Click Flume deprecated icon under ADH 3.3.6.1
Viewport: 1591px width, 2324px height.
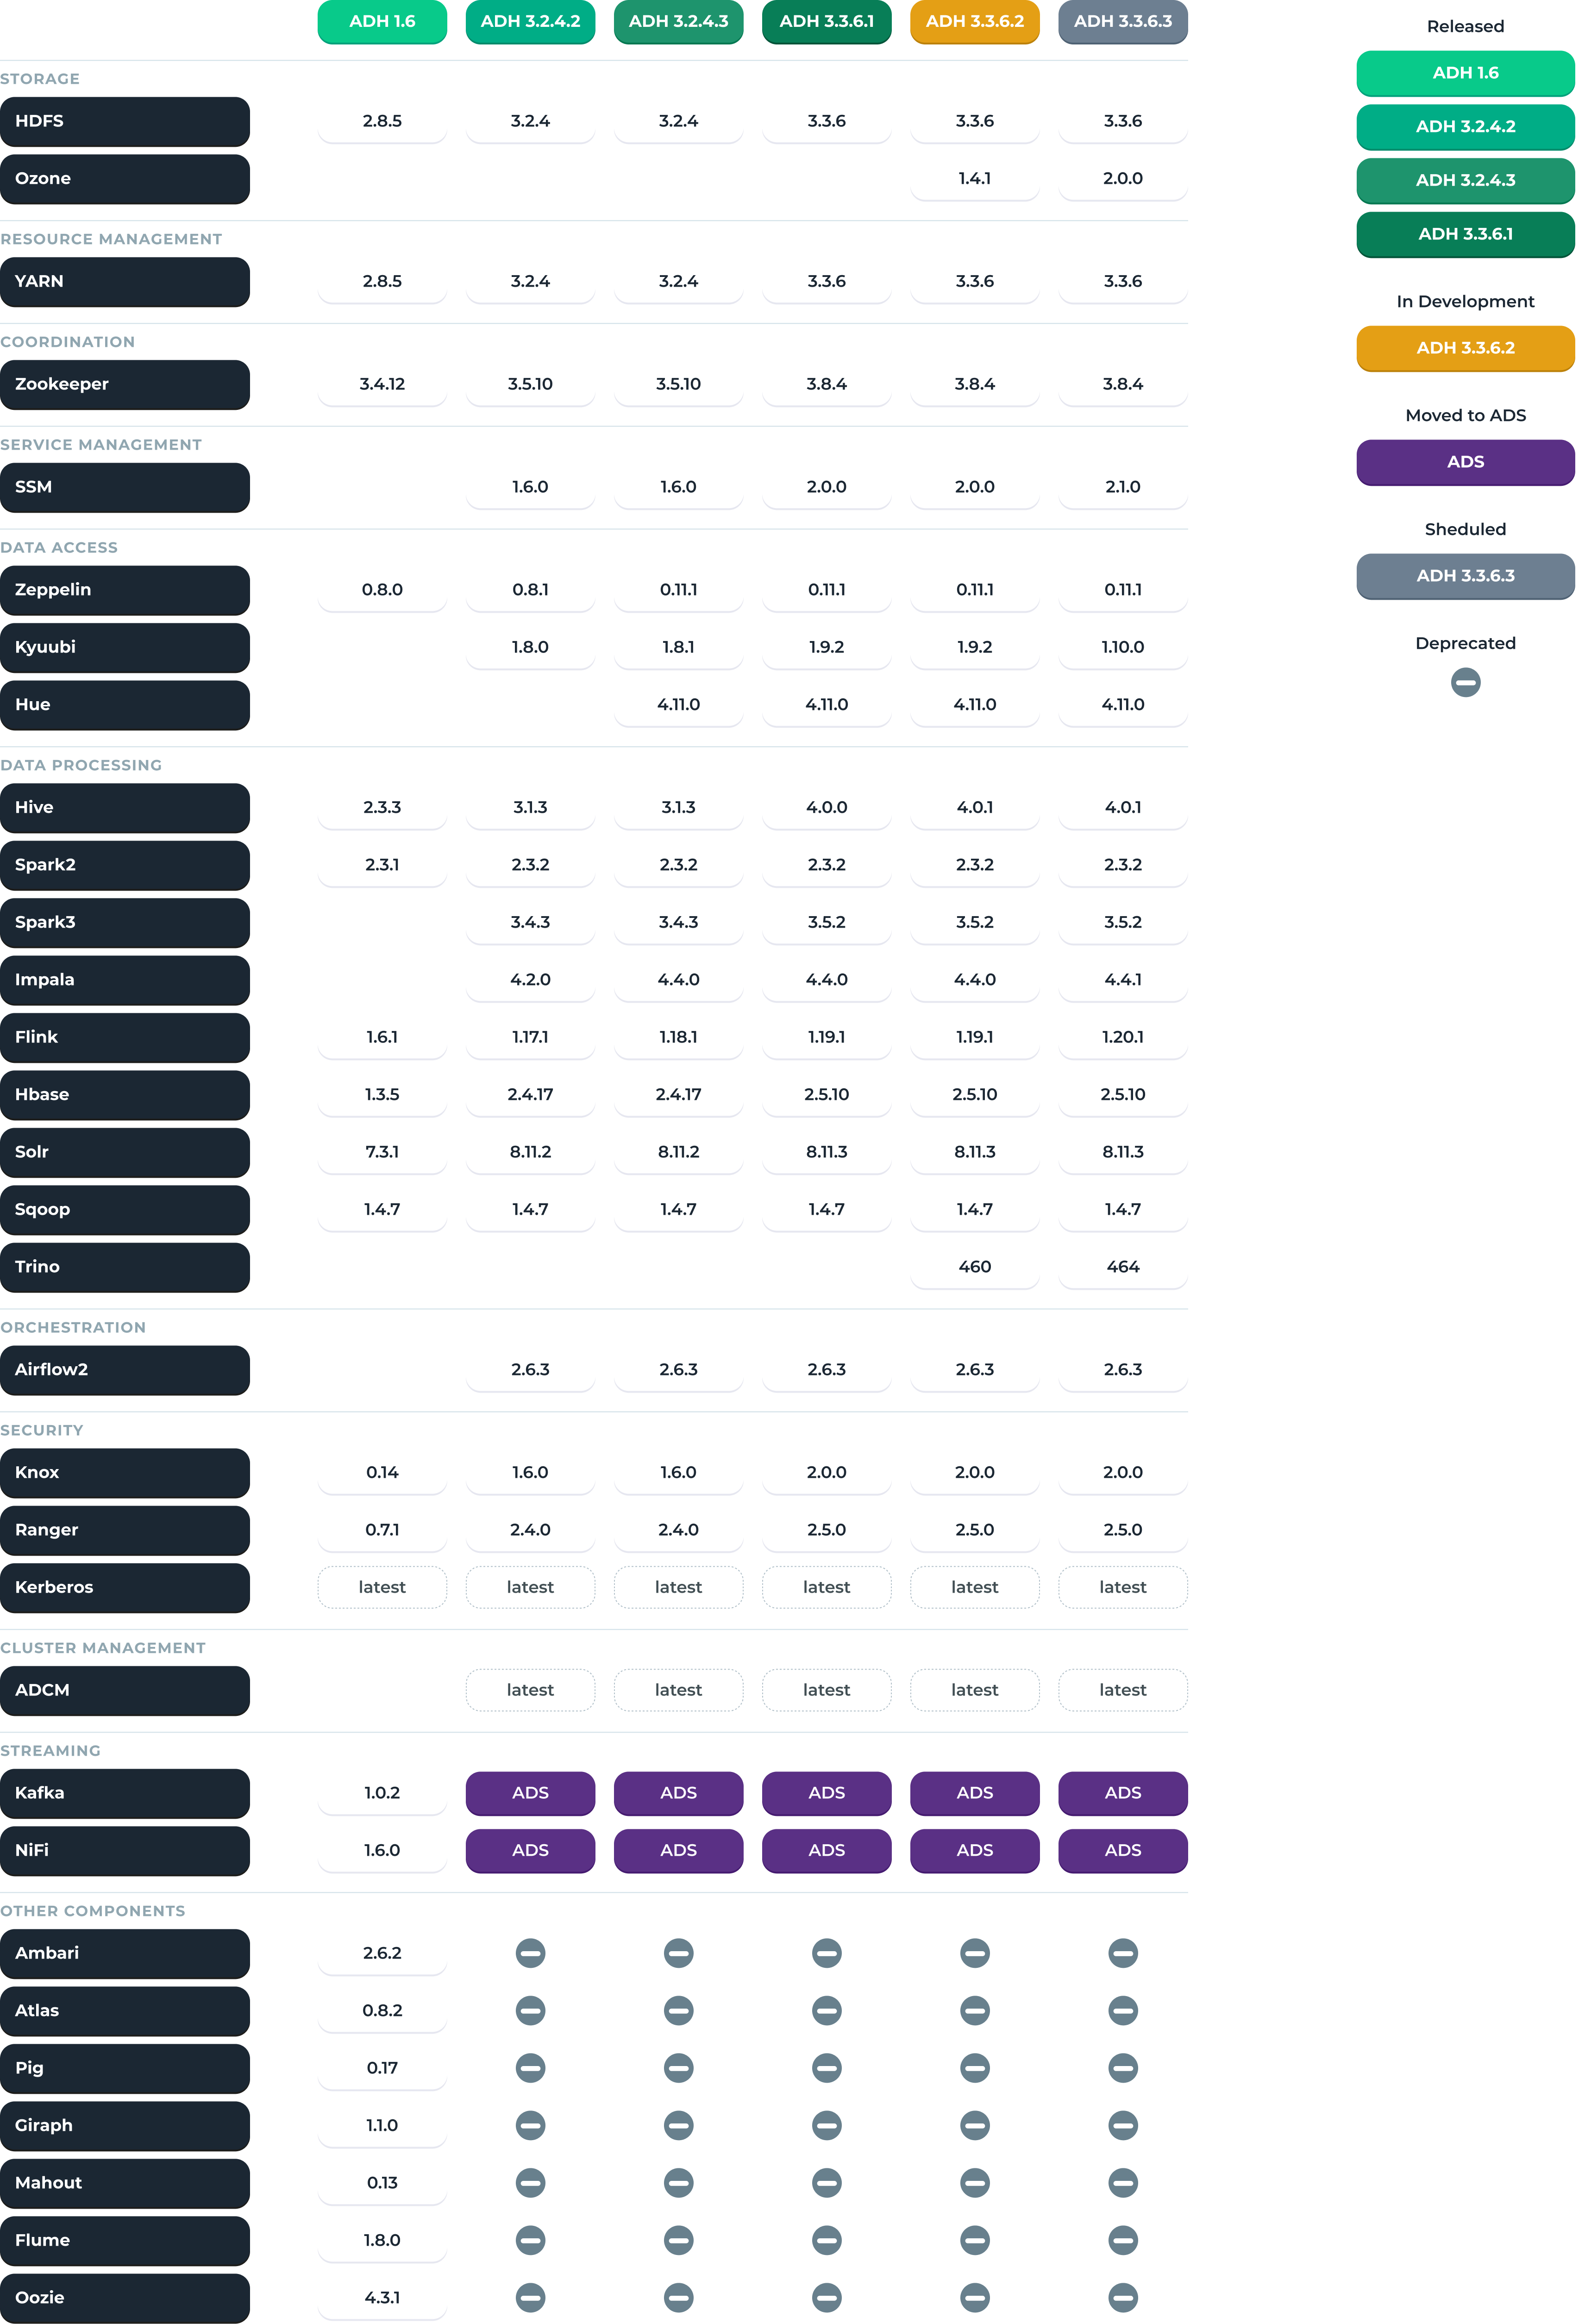click(827, 2240)
